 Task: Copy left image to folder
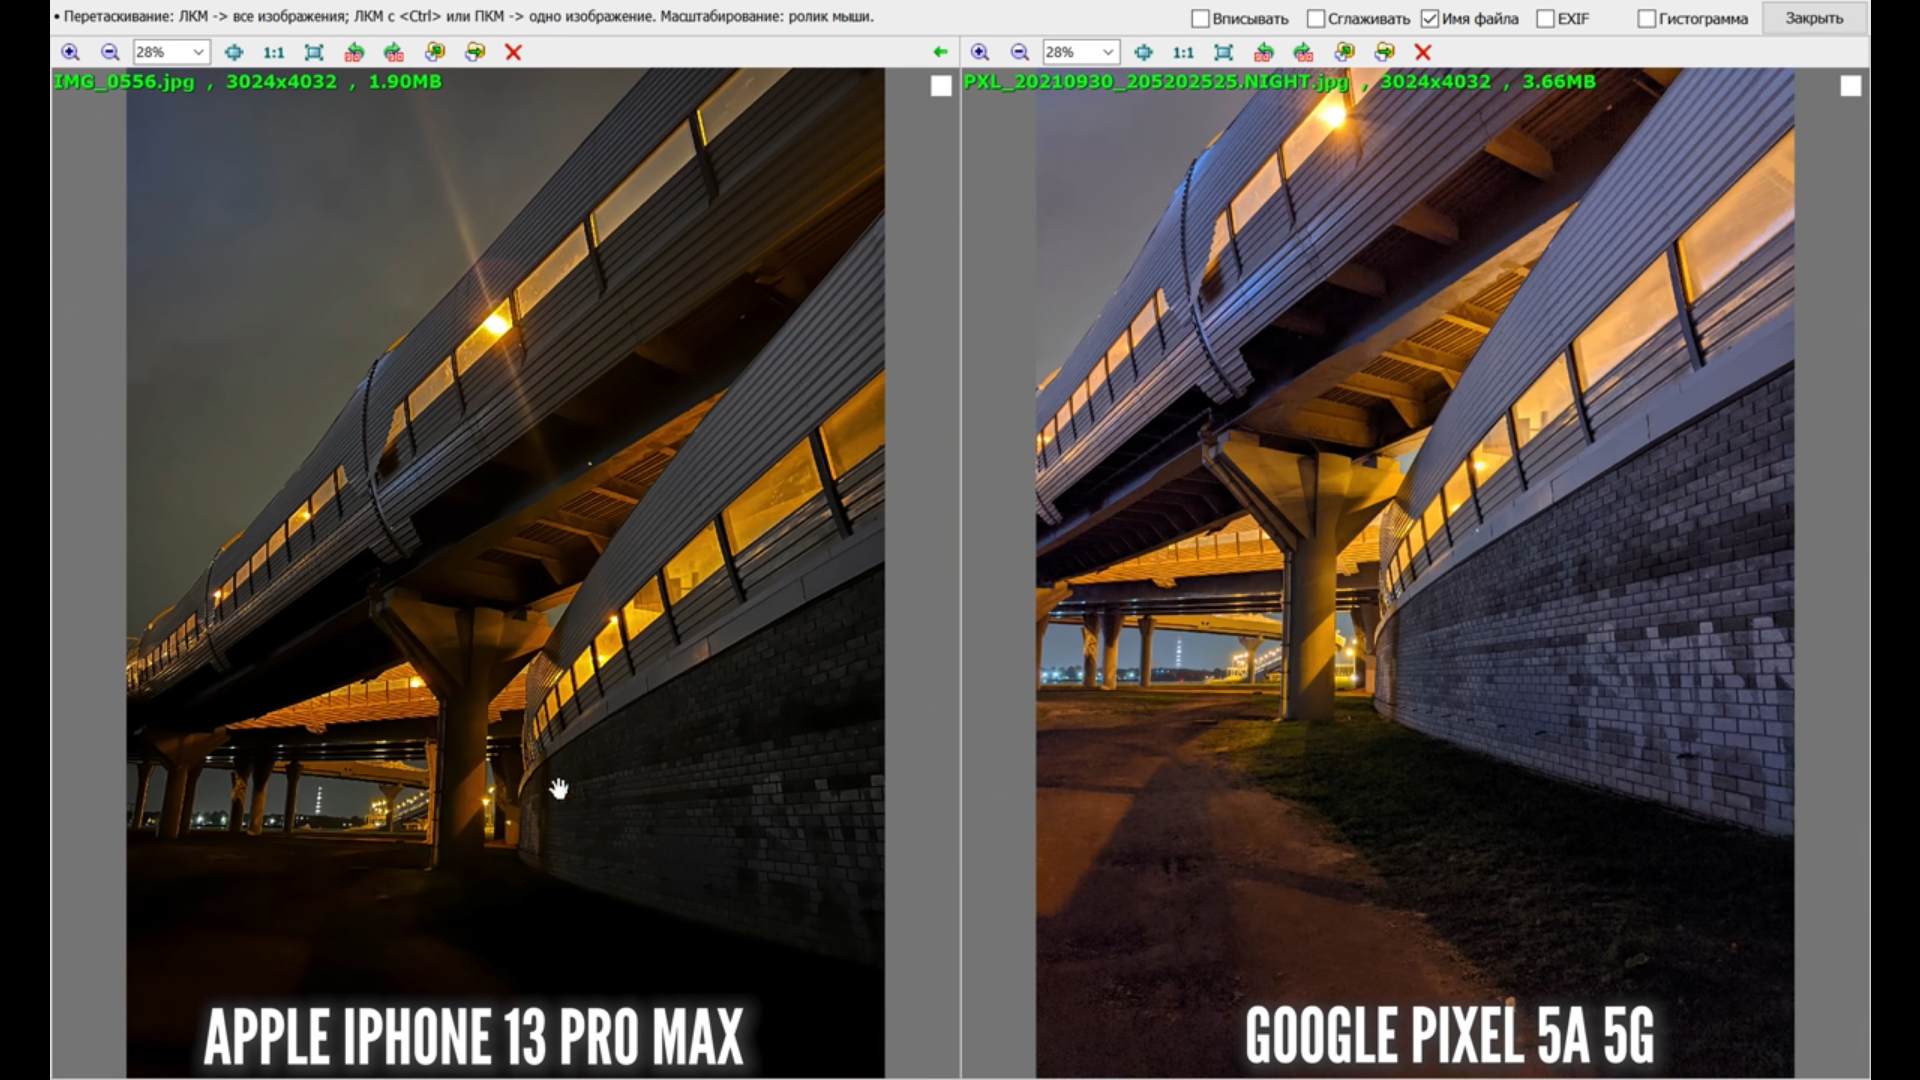click(435, 52)
